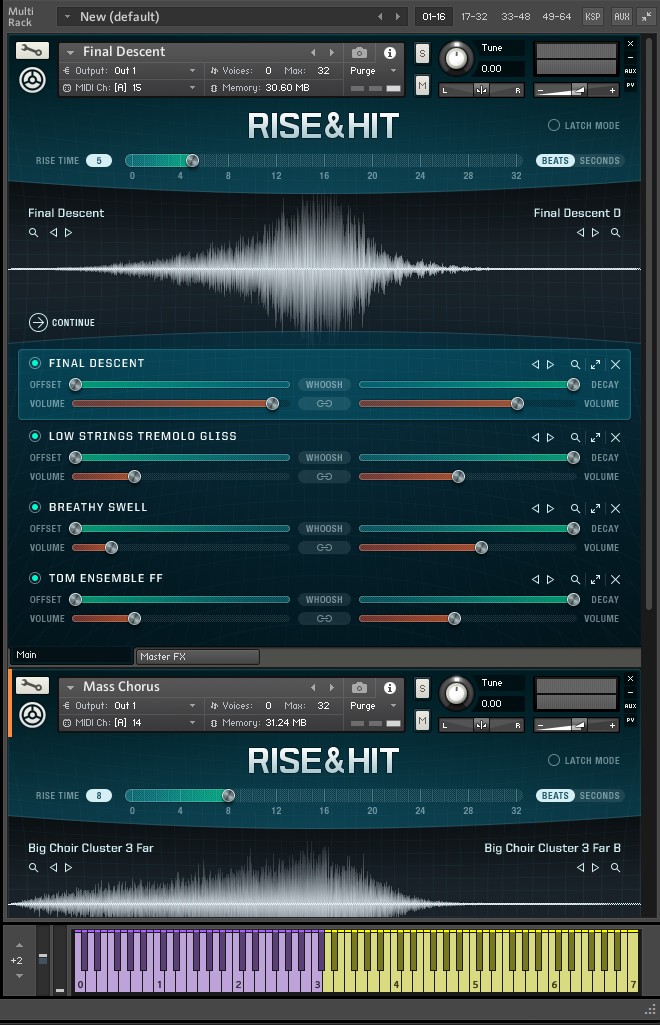Open info icon in Final Descent header

(x=389, y=52)
